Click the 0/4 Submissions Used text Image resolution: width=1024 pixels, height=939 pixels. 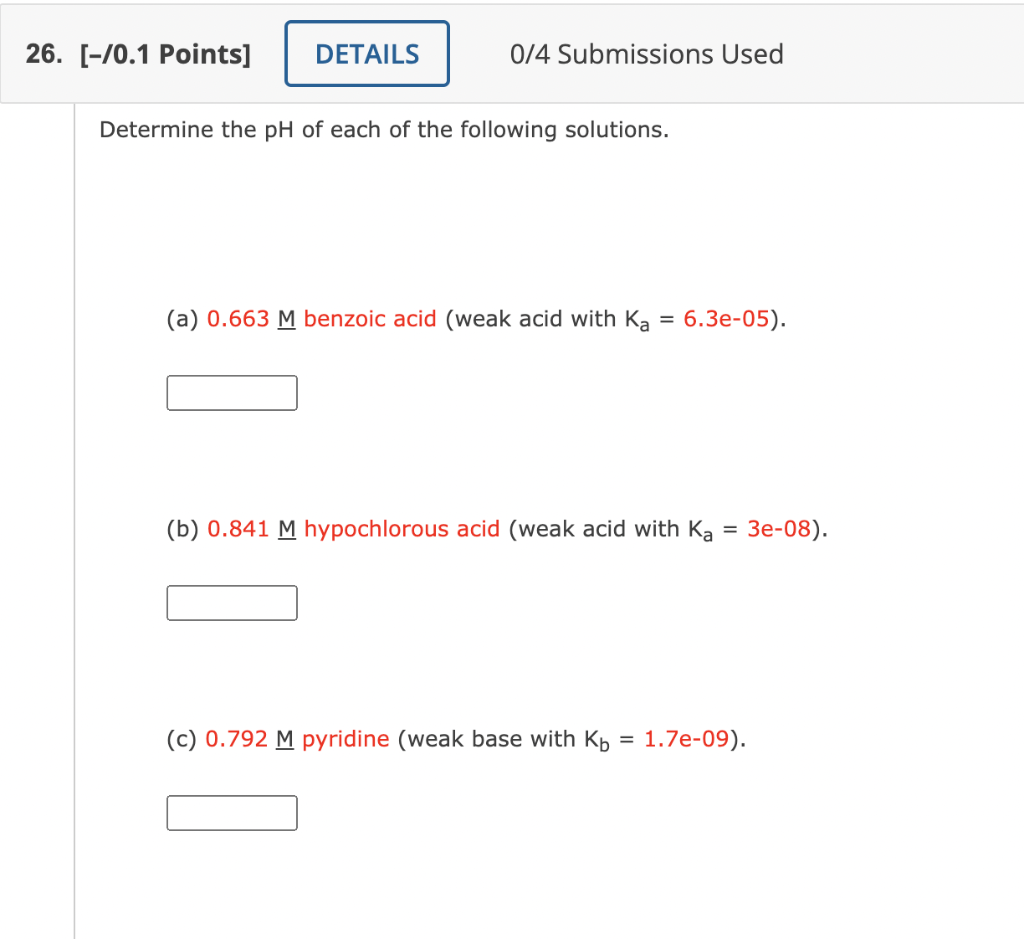(x=646, y=53)
